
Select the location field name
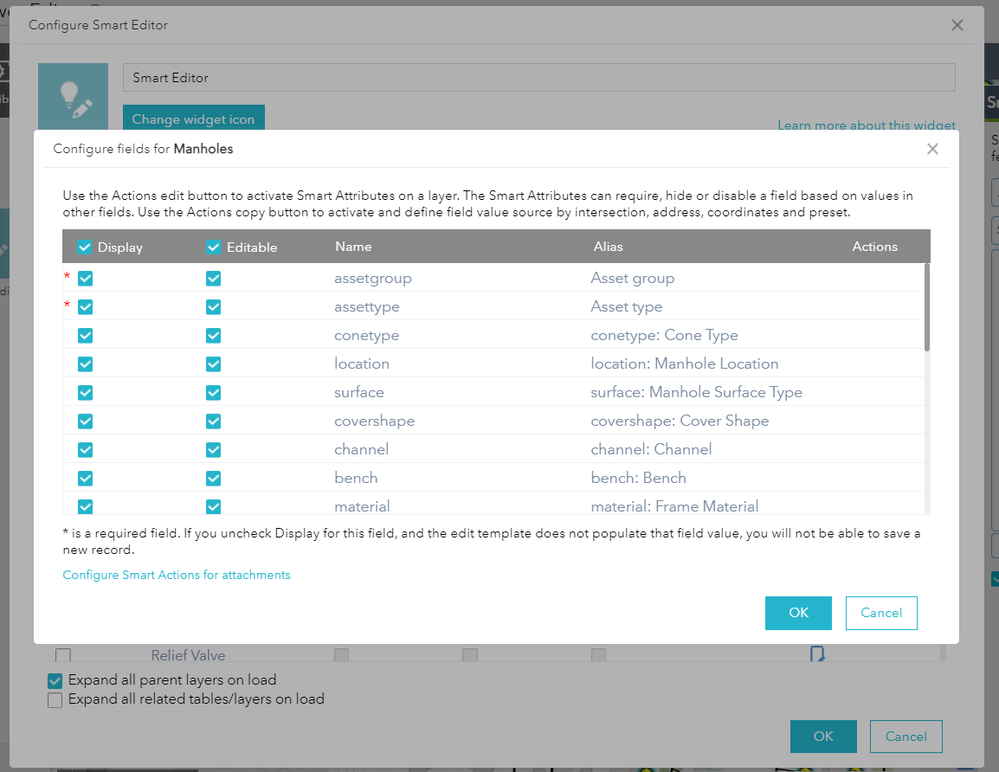pos(362,364)
